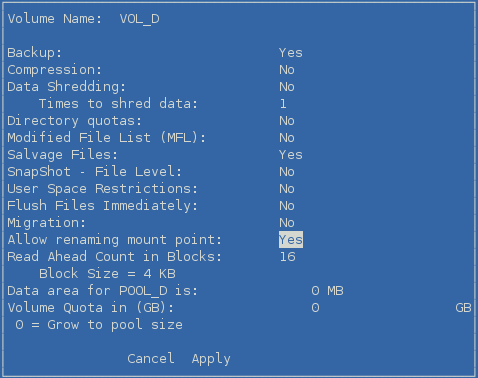Toggle Flush Files Immediately value
Screen dimensions: 478x378
click(x=287, y=206)
